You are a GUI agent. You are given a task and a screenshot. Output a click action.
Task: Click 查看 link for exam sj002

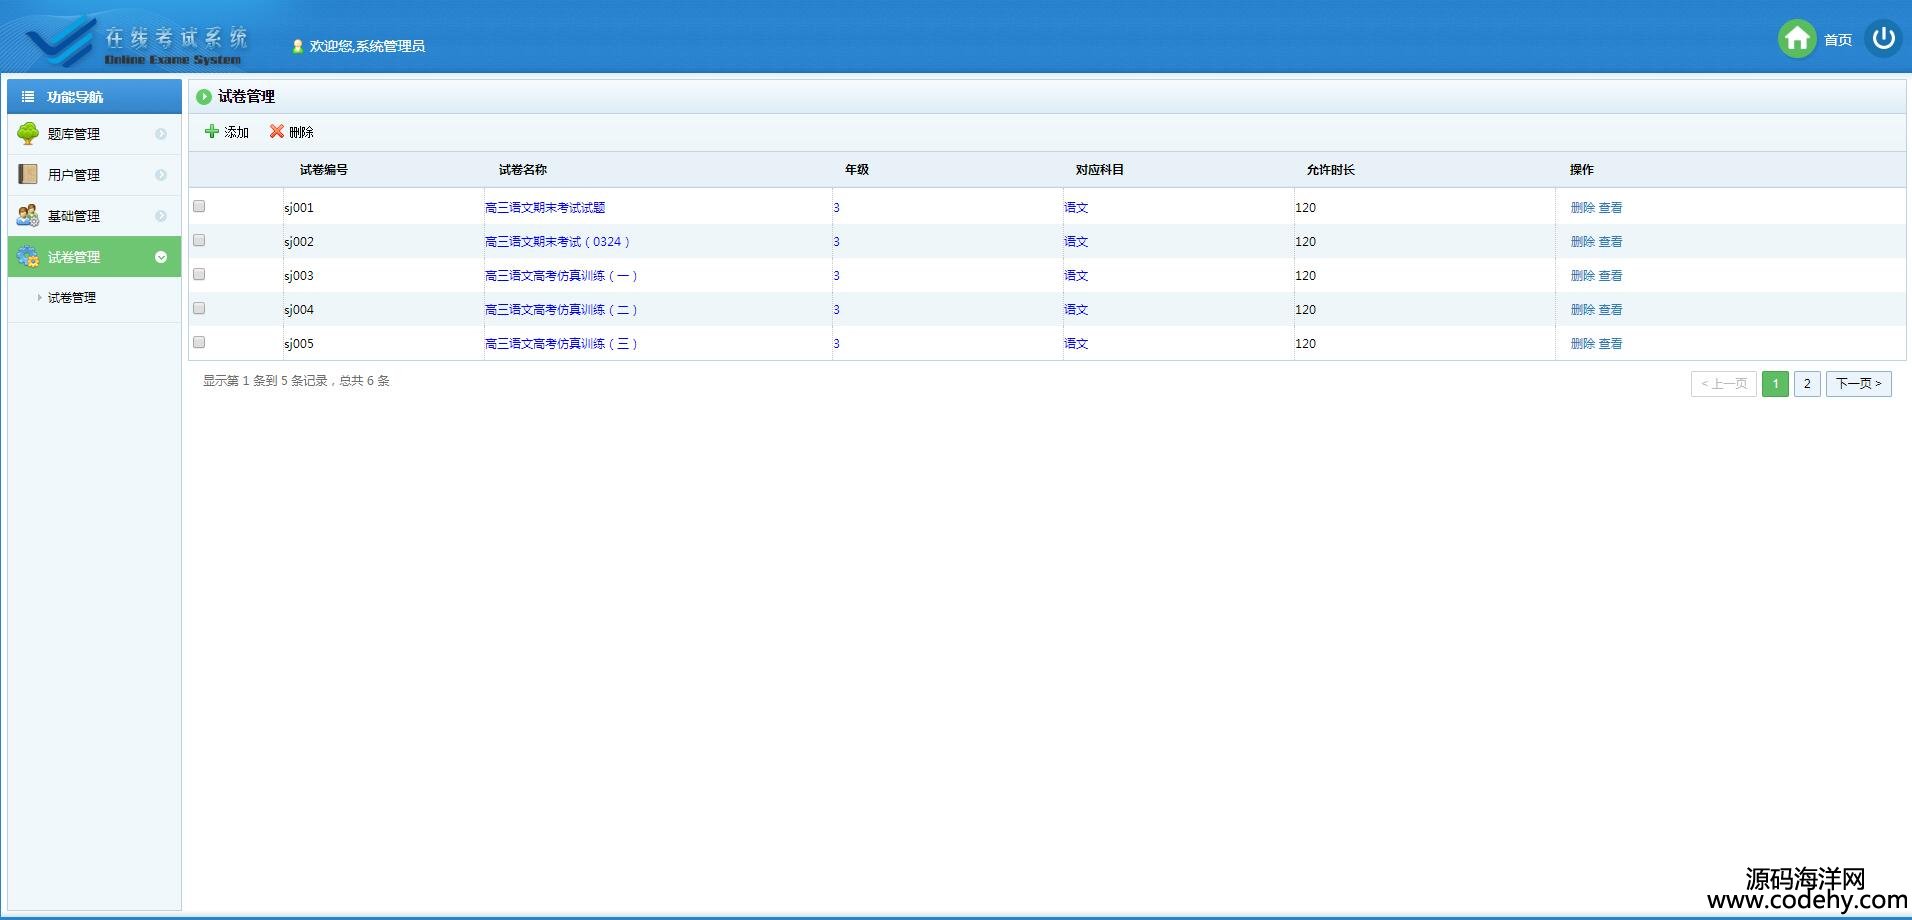coord(1610,242)
